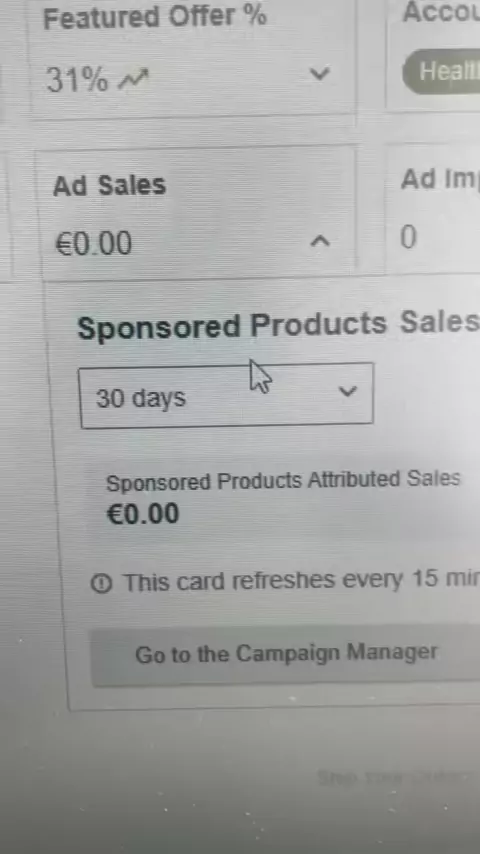Click the Healthy account status badge
Image resolution: width=480 pixels, height=854 pixels.
point(441,71)
